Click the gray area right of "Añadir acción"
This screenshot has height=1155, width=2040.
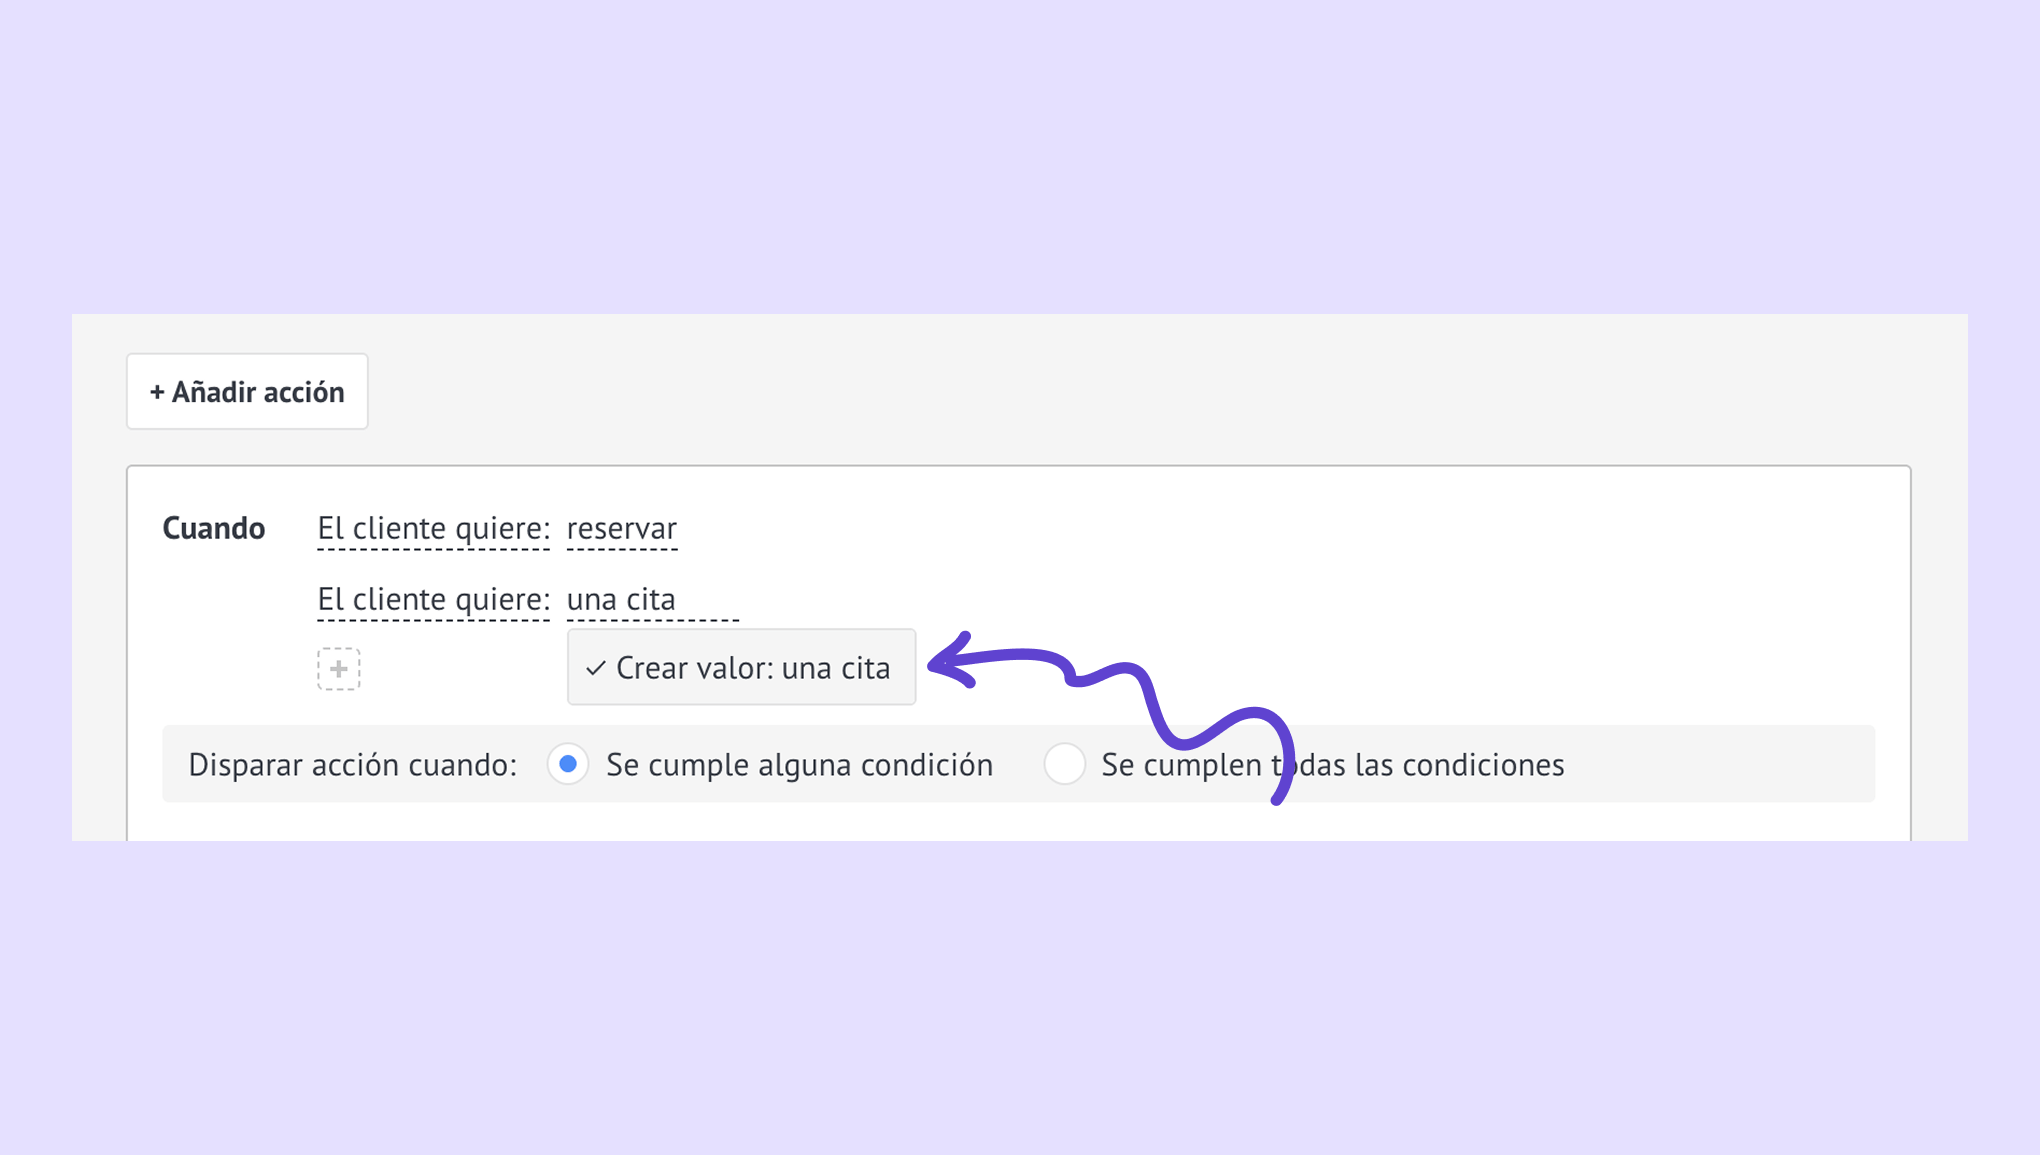coord(1100,392)
